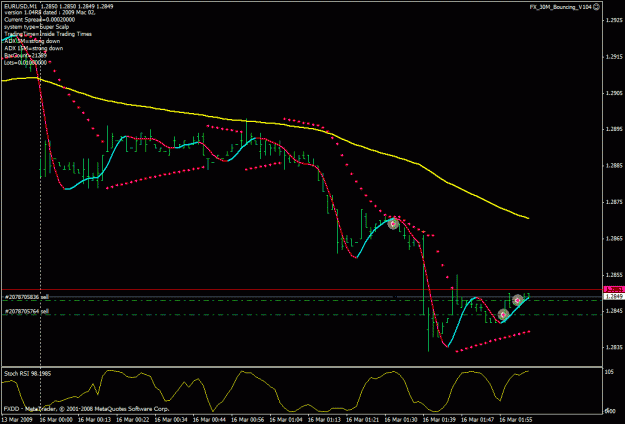Select the #2078705764 sell order label
Viewport: 625px width, 424px height.
[x=27, y=311]
